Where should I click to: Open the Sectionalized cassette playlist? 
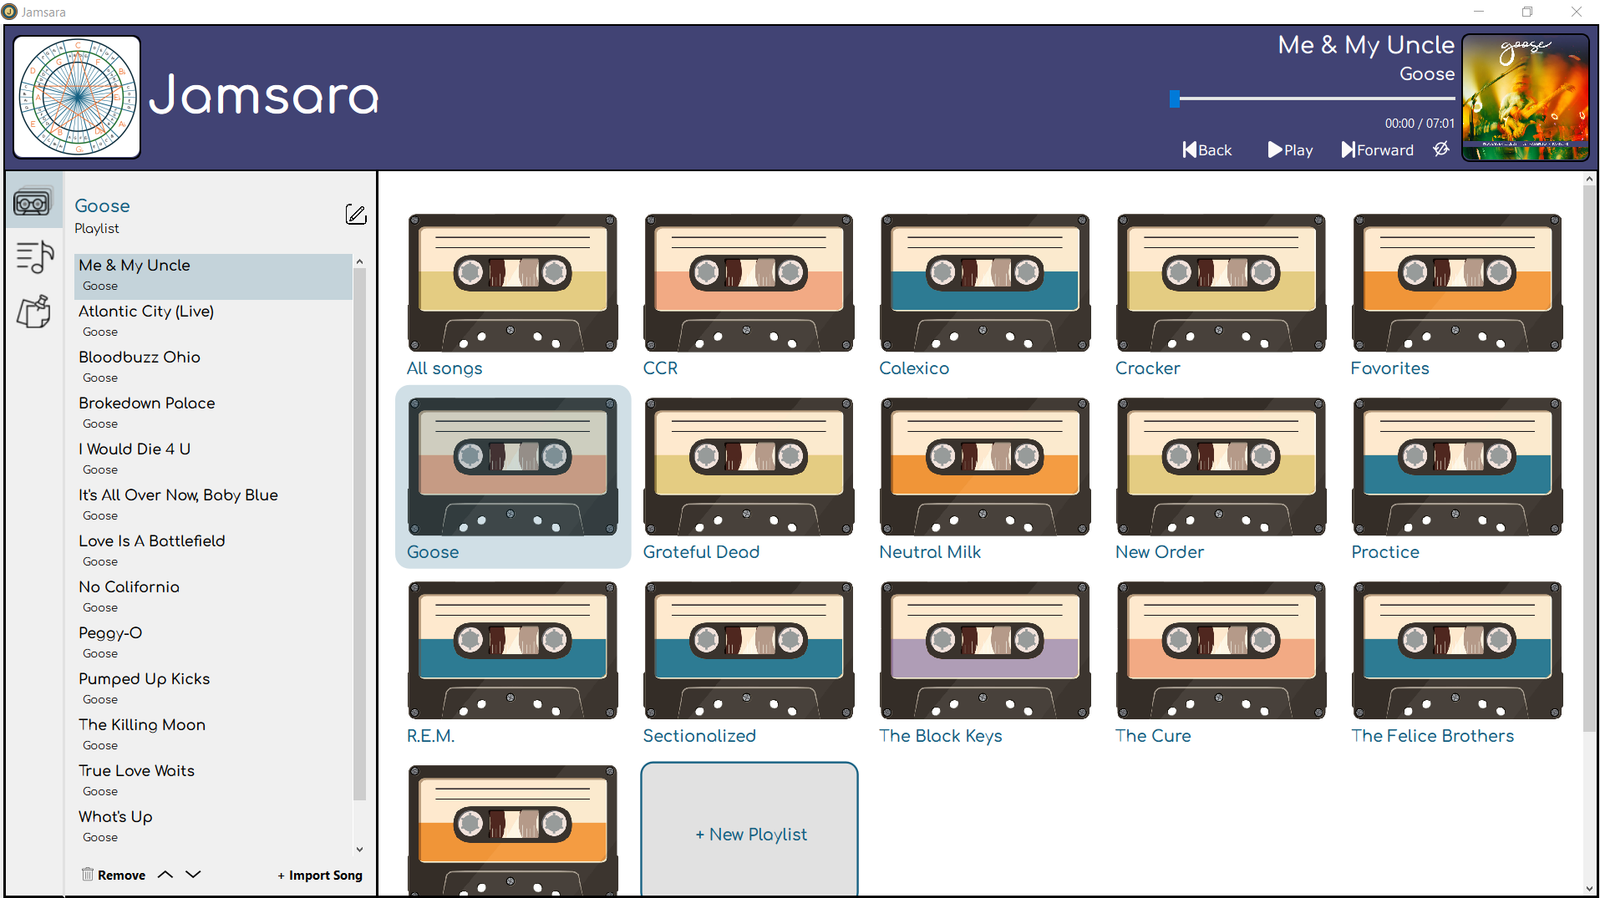pos(749,650)
